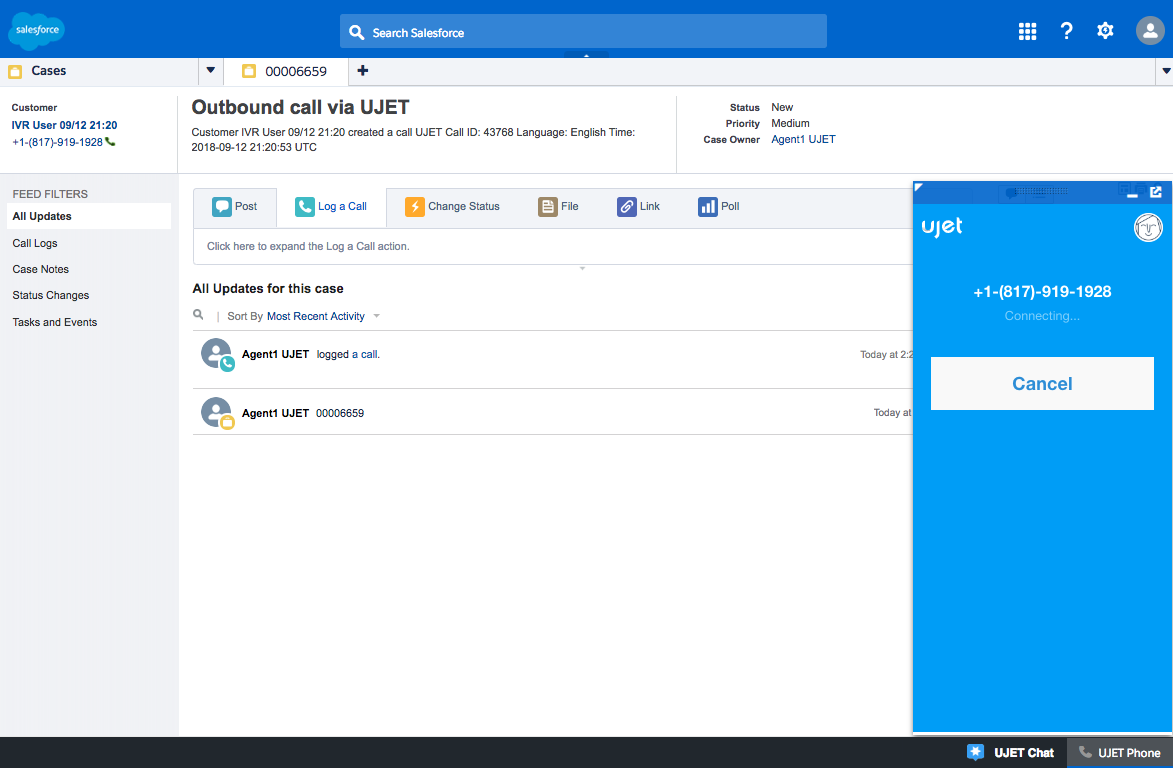This screenshot has width=1173, height=768.
Task: Click the Help question mark icon
Action: 1066,31
